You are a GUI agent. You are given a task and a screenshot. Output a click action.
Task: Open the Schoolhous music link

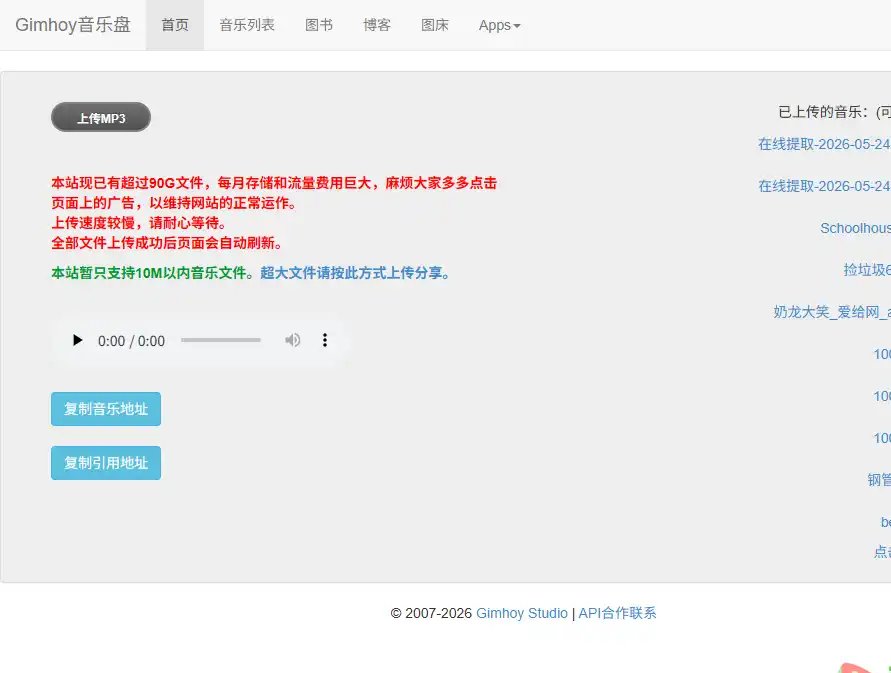click(x=855, y=229)
